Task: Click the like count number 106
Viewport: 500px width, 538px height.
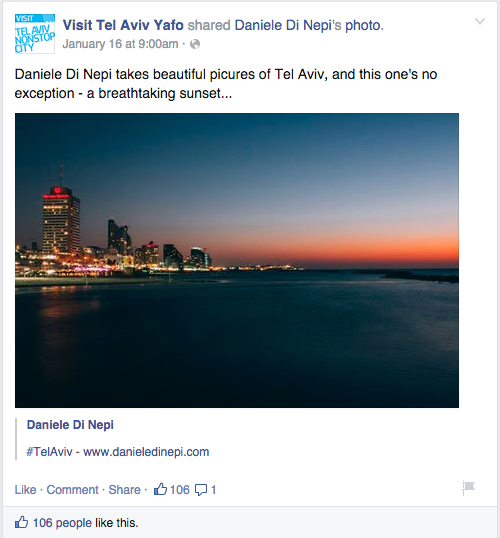Action: tap(180, 490)
